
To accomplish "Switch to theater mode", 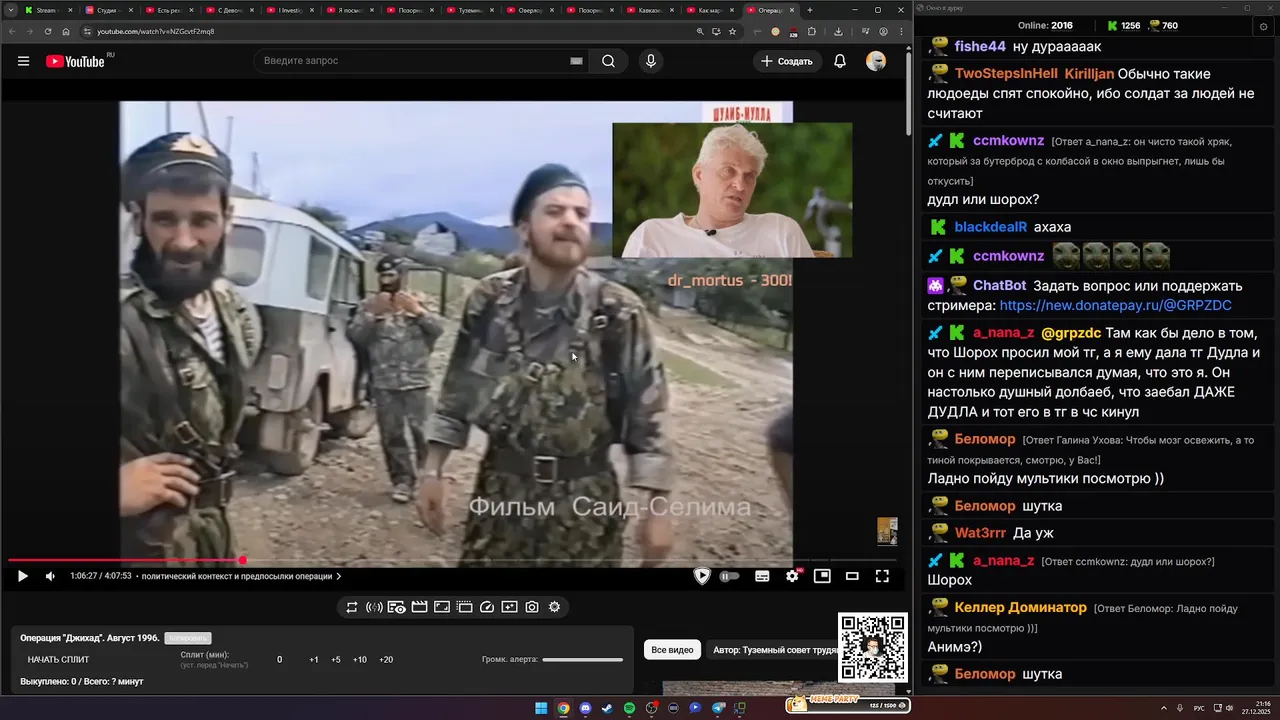I will click(x=852, y=576).
